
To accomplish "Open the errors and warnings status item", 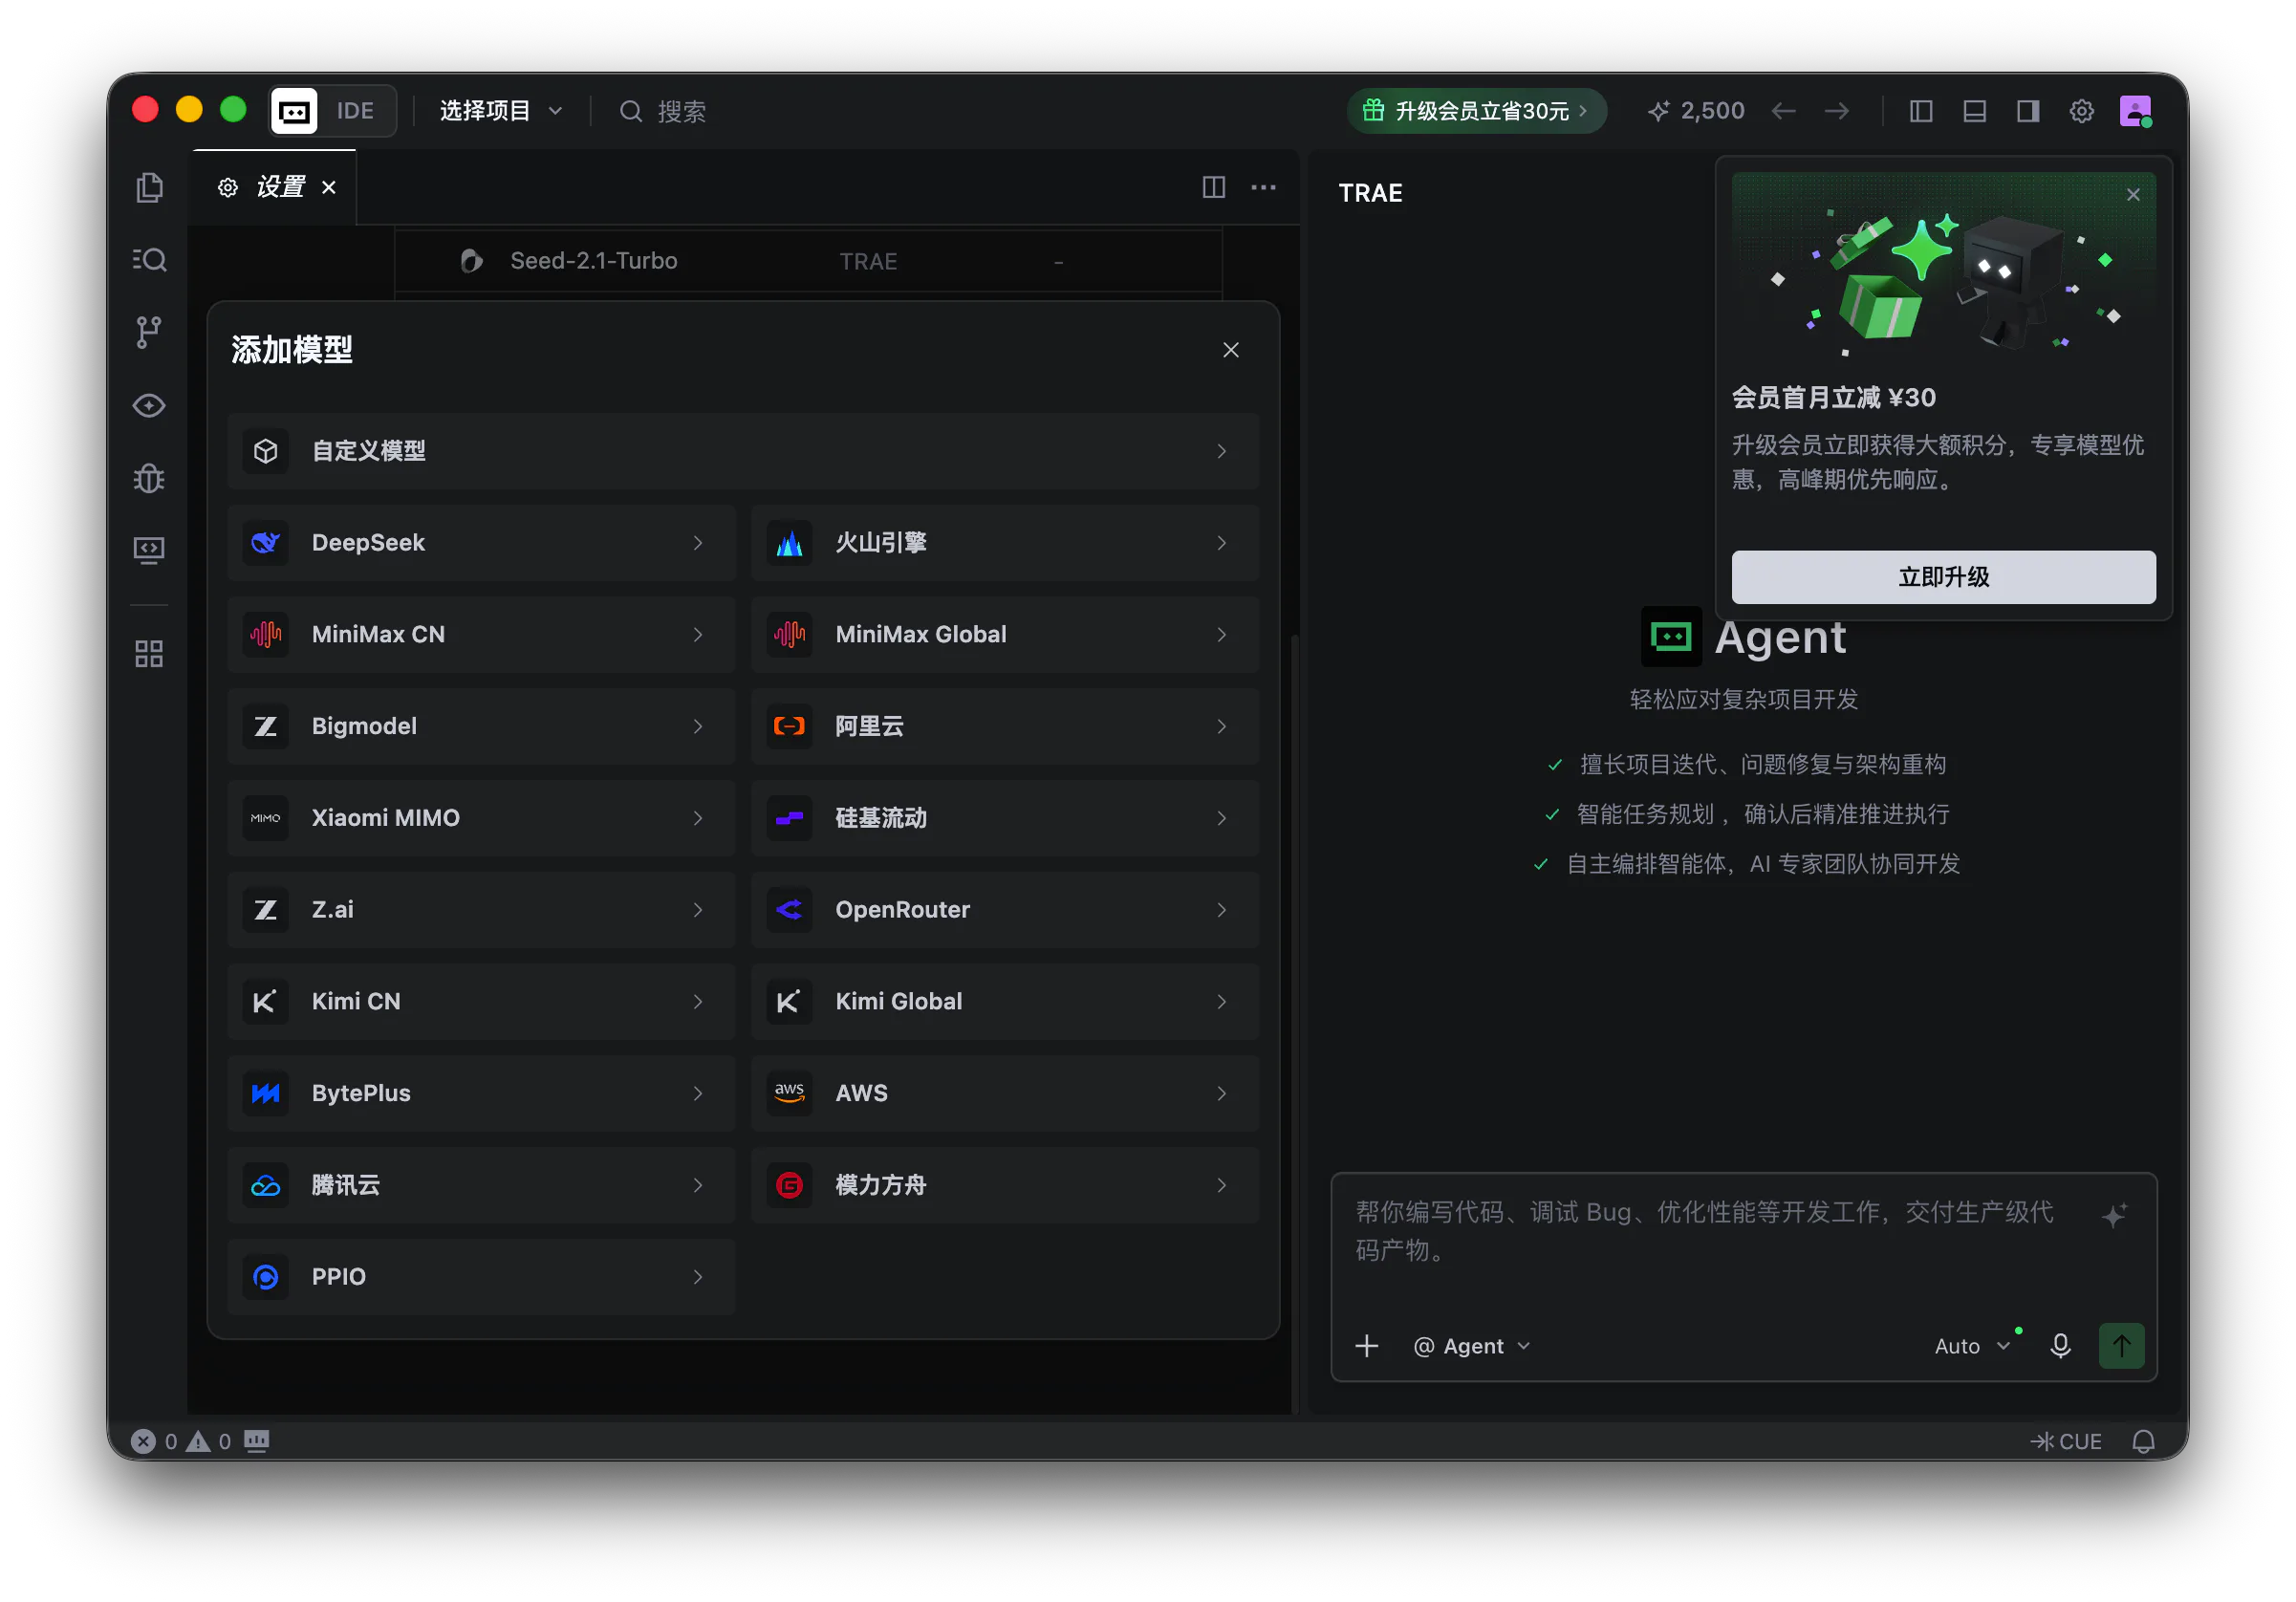I will [182, 1441].
